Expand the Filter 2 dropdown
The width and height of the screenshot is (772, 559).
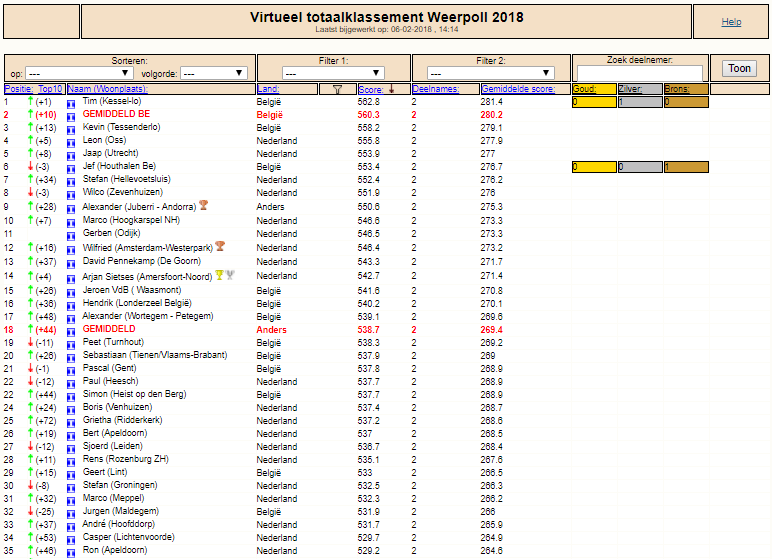pyautogui.click(x=490, y=73)
